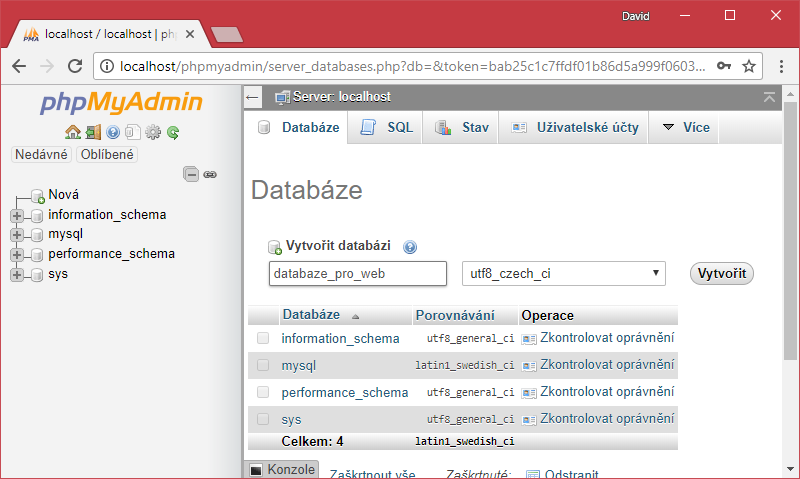Check the sys row checkbox
Screen dimensions: 800x479
coord(263,419)
